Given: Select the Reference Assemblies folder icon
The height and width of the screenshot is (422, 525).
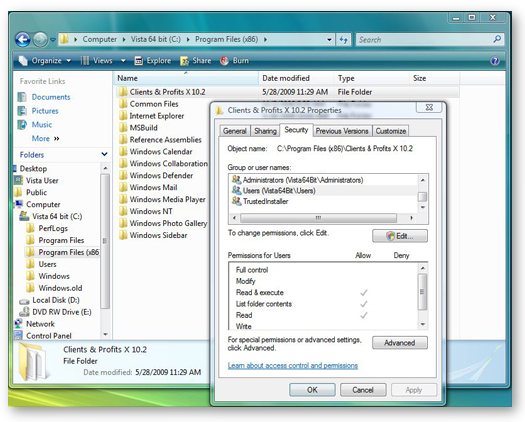Looking at the screenshot, I should coord(123,139).
